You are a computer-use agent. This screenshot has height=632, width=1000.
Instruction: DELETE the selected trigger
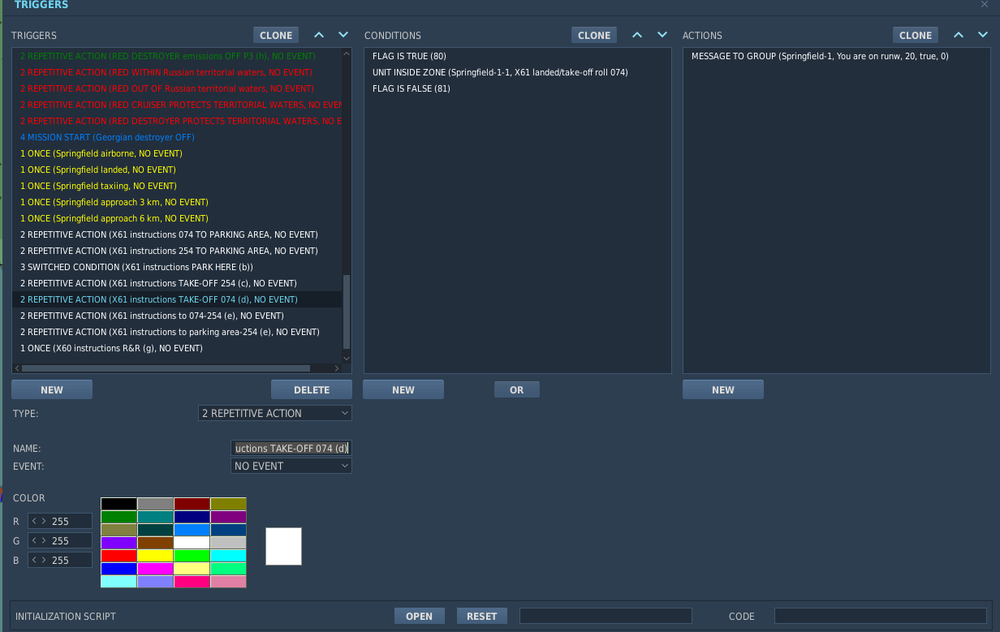312,388
